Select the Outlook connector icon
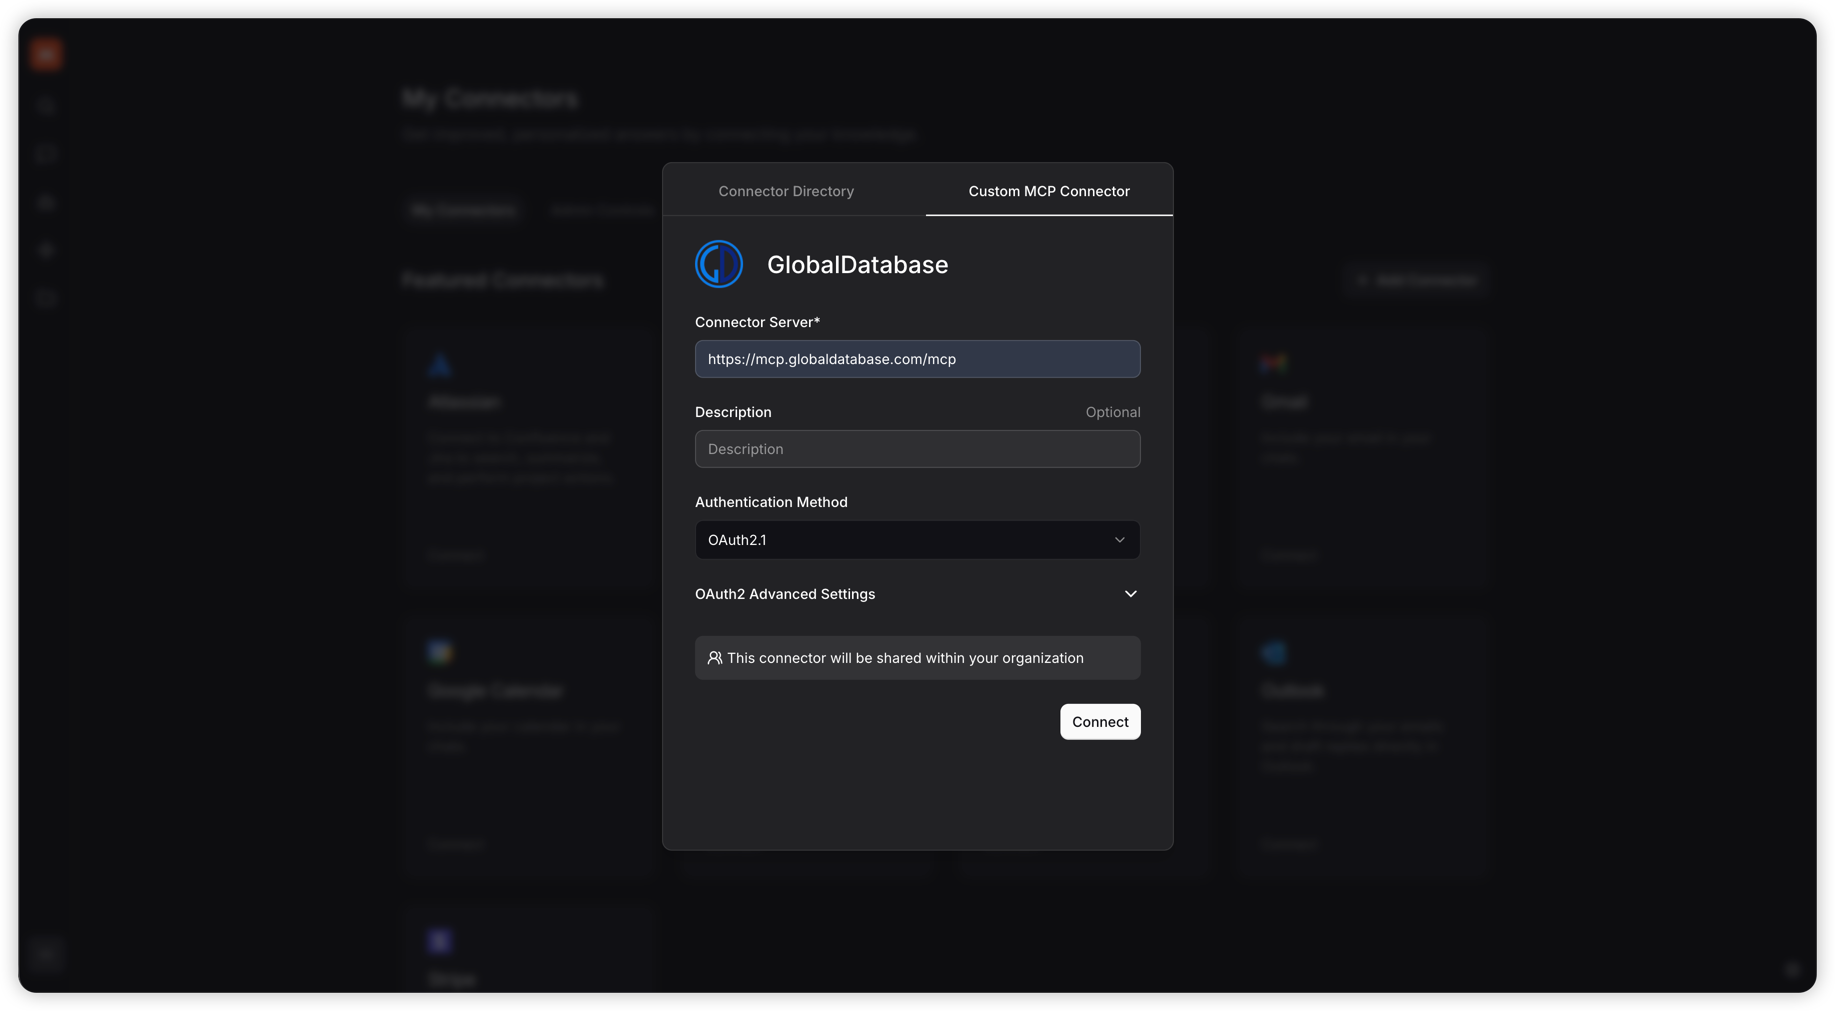Image resolution: width=1835 pixels, height=1011 pixels. click(x=1273, y=652)
